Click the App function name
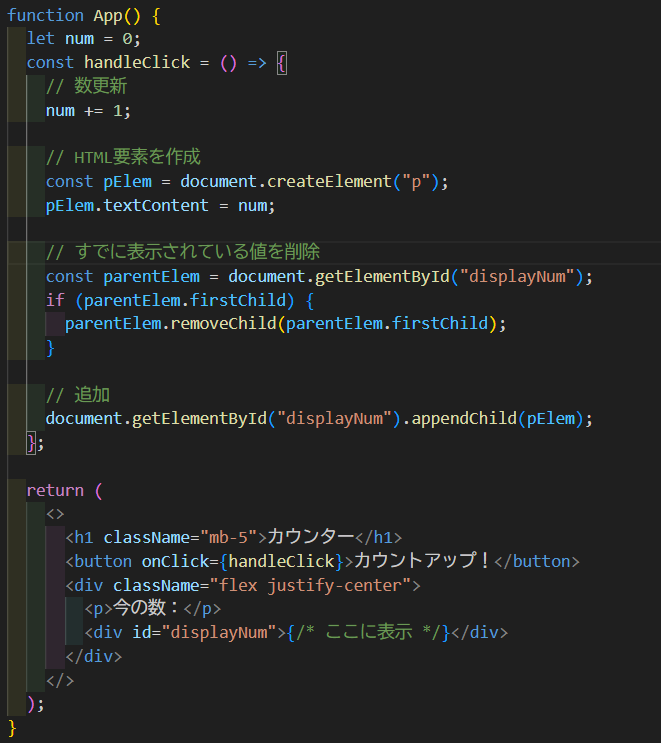This screenshot has height=743, width=661. [x=108, y=15]
